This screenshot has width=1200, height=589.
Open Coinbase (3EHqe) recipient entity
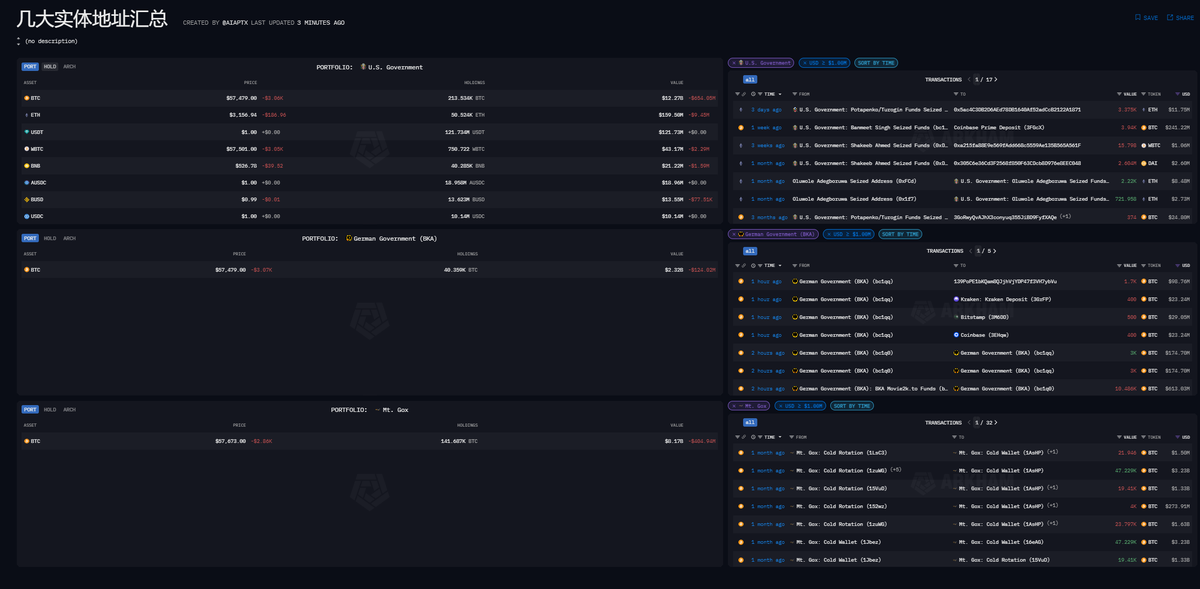(x=984, y=335)
